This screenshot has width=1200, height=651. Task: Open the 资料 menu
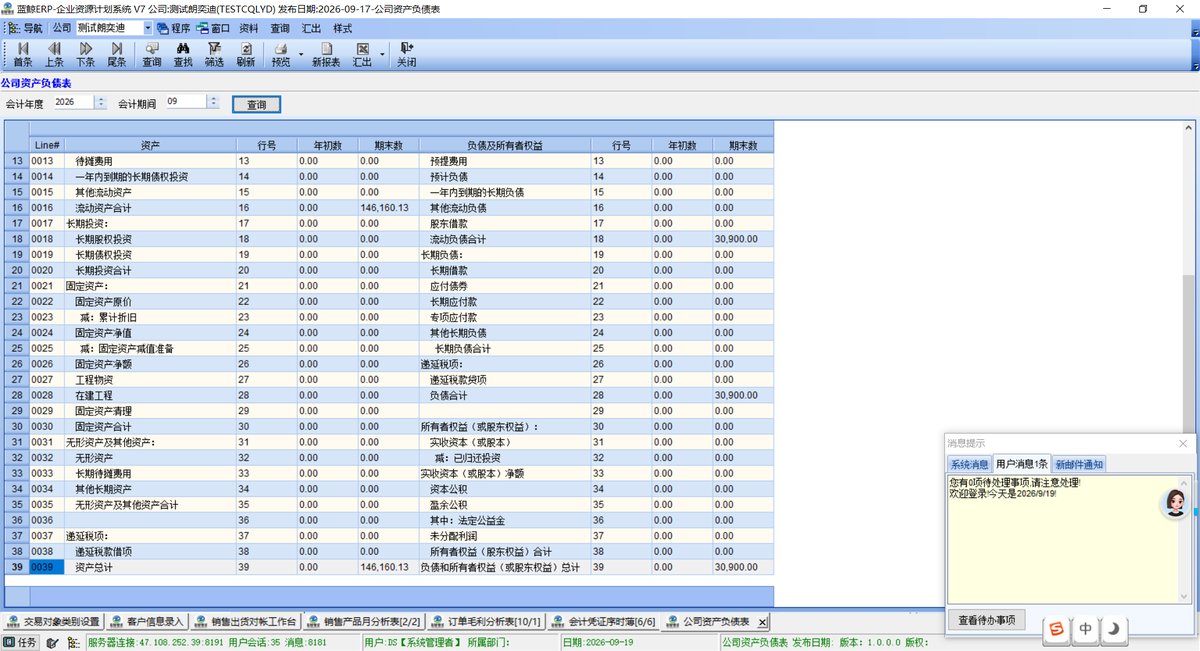pos(249,29)
